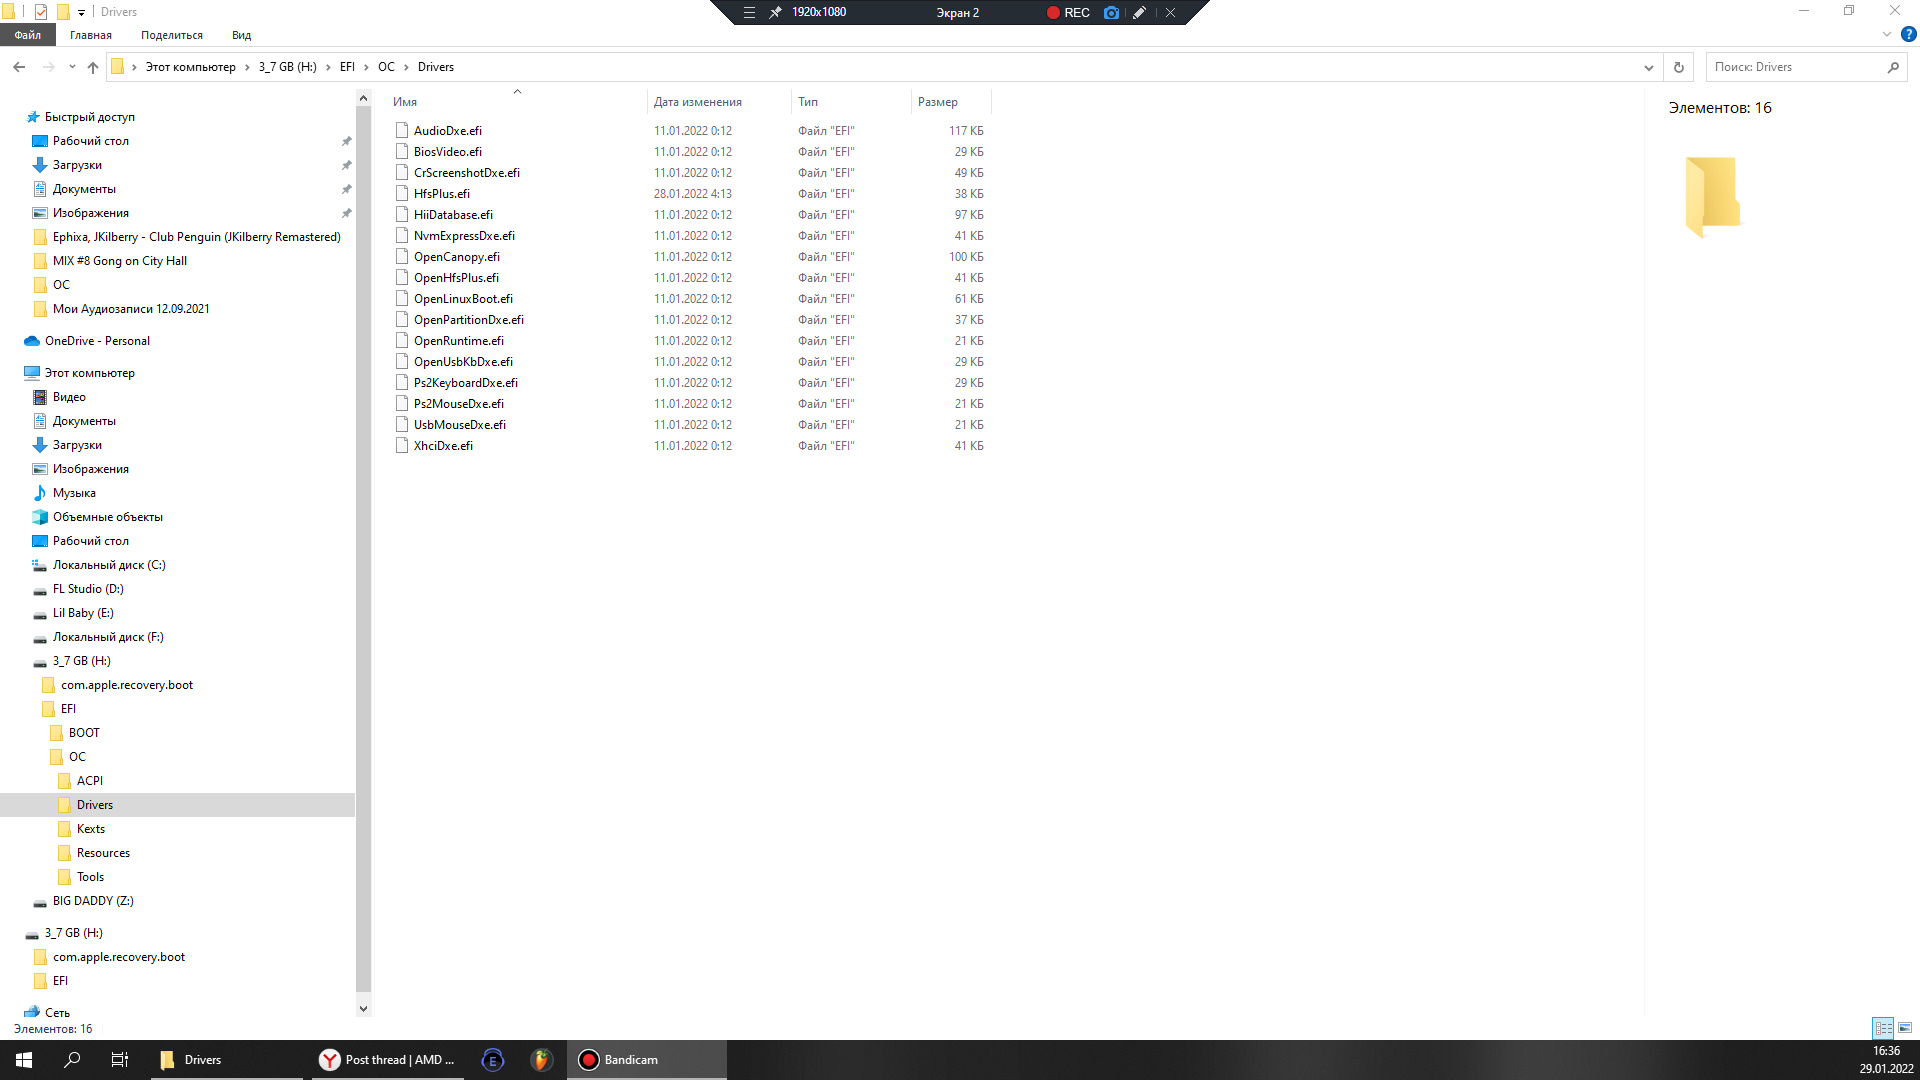Image resolution: width=1920 pixels, height=1080 pixels.
Task: Open the Bandicam hamburger menu icon
Action: (x=749, y=13)
